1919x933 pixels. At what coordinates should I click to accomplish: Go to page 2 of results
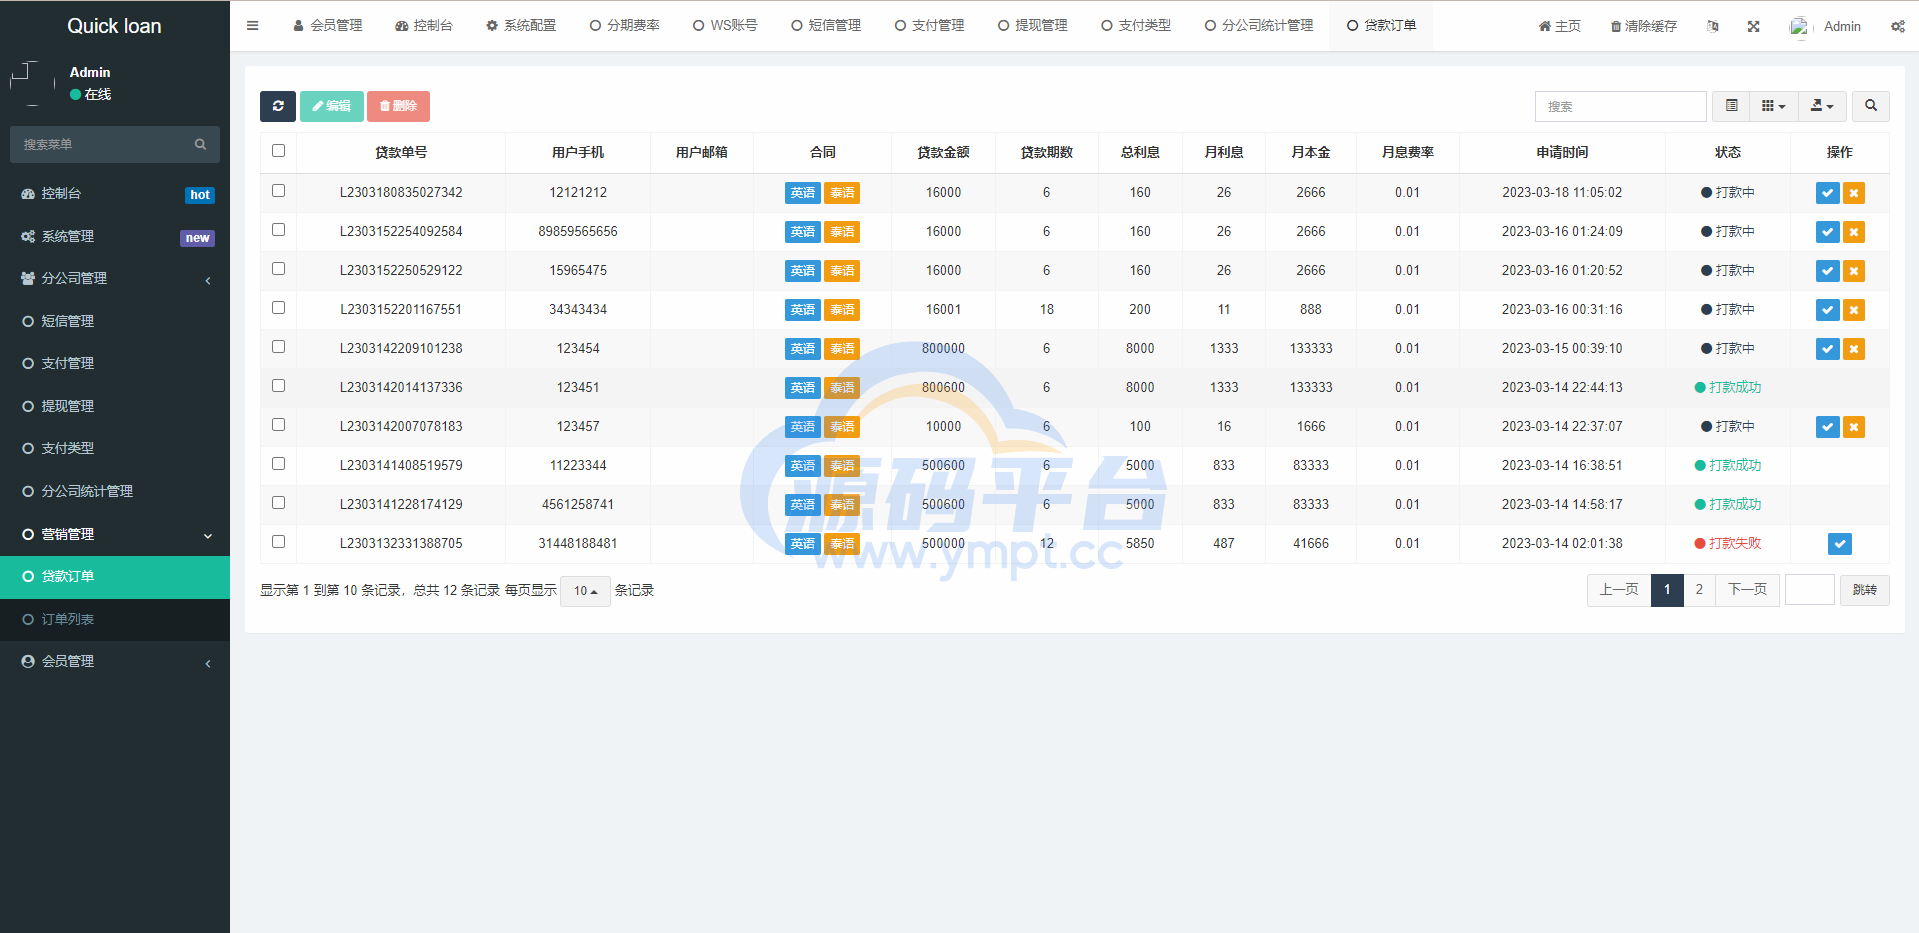click(1699, 590)
